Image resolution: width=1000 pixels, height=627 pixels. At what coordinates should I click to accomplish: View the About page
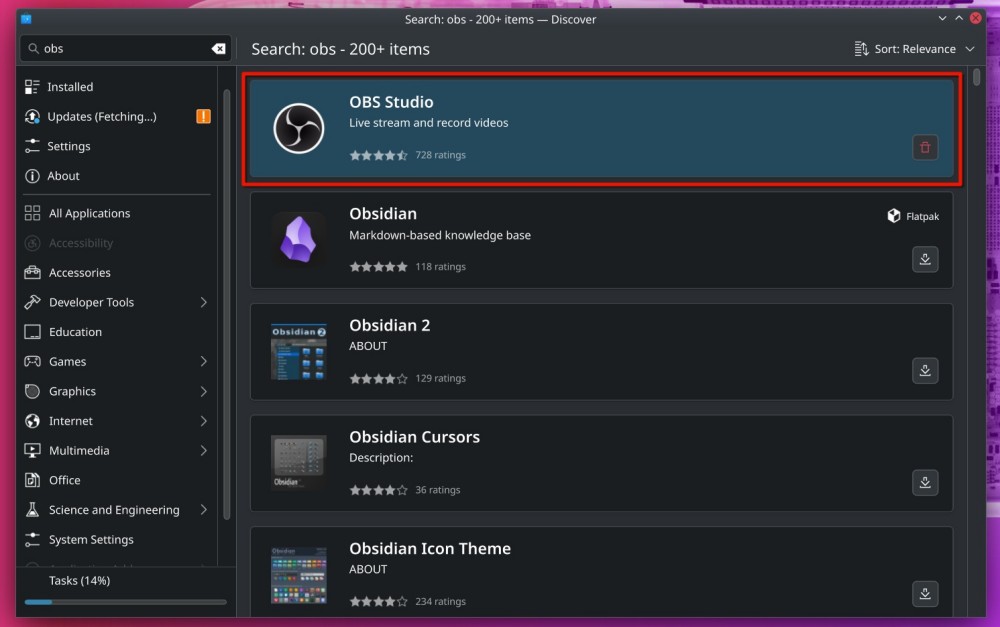[x=65, y=176]
